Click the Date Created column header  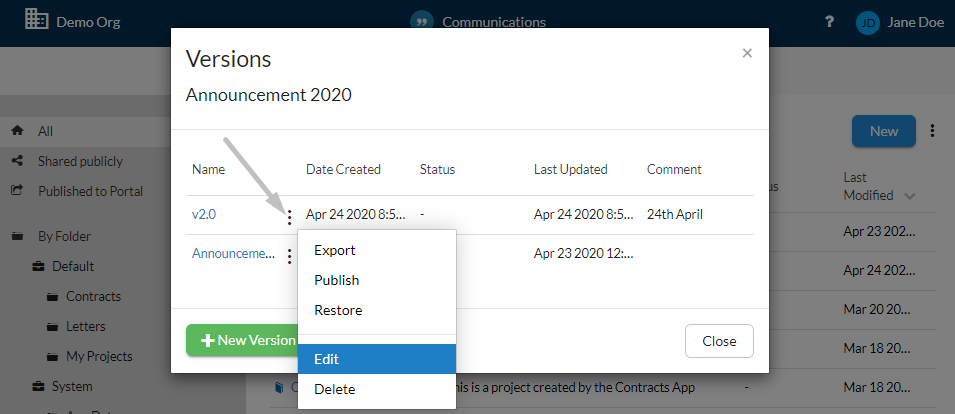click(344, 169)
